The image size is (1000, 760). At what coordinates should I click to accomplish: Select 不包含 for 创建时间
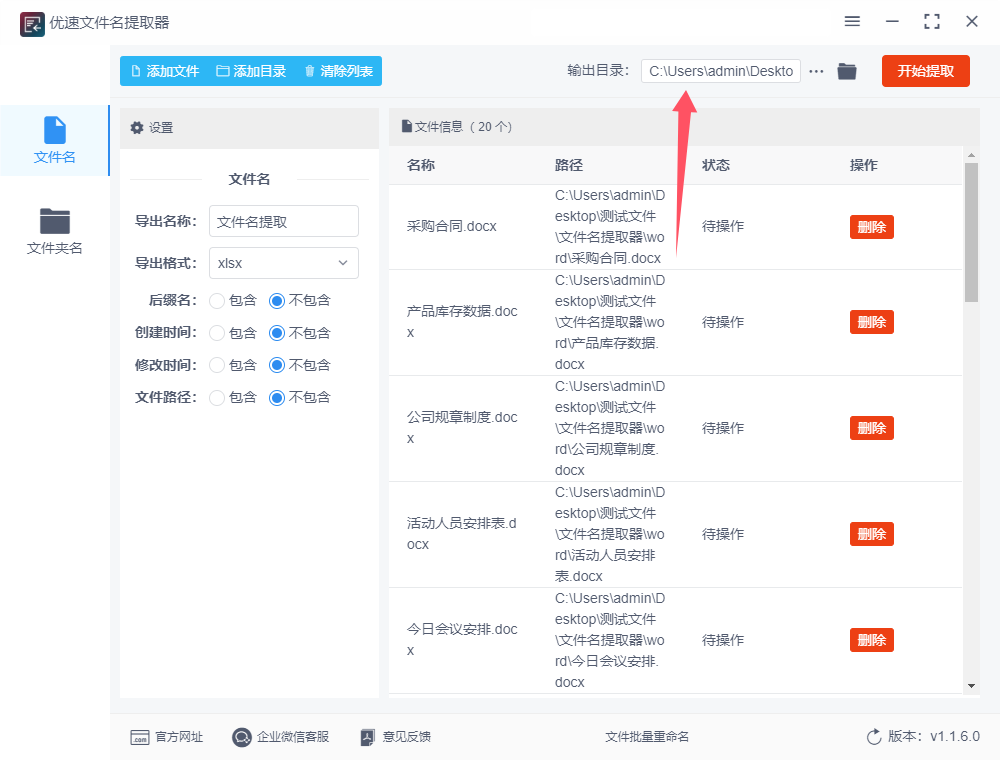[277, 333]
